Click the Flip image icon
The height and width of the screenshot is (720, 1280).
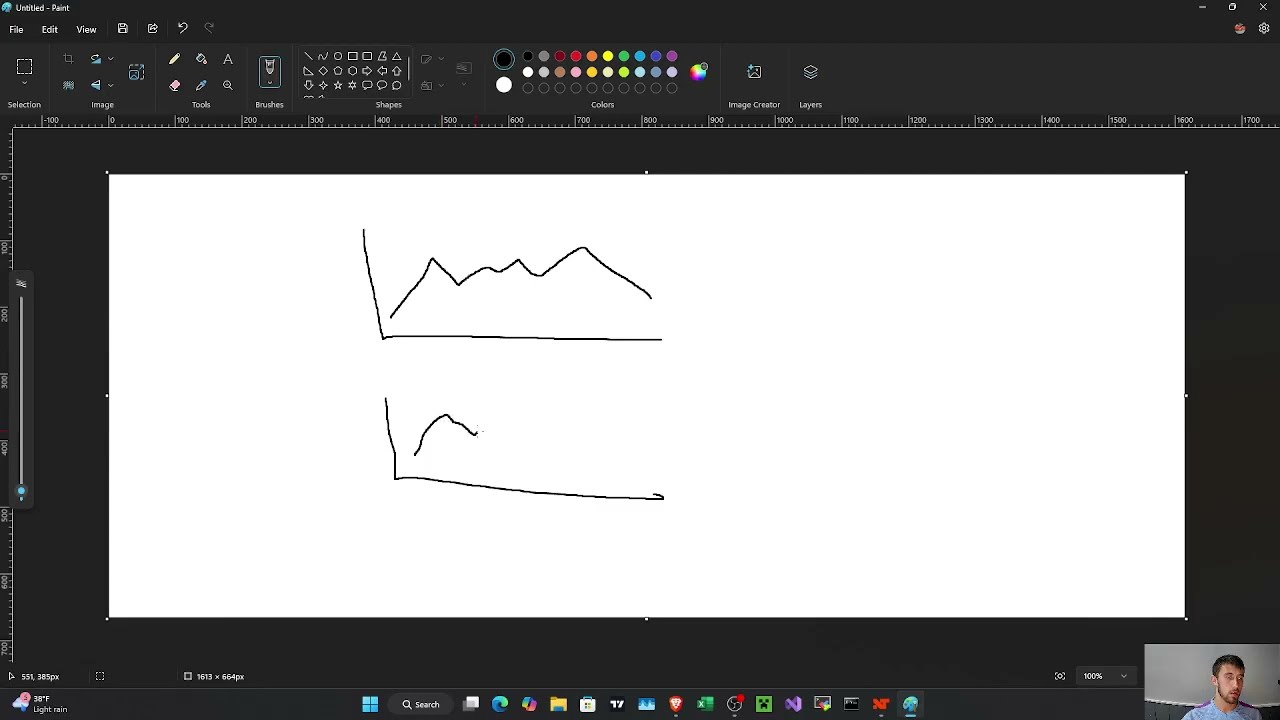pos(95,86)
